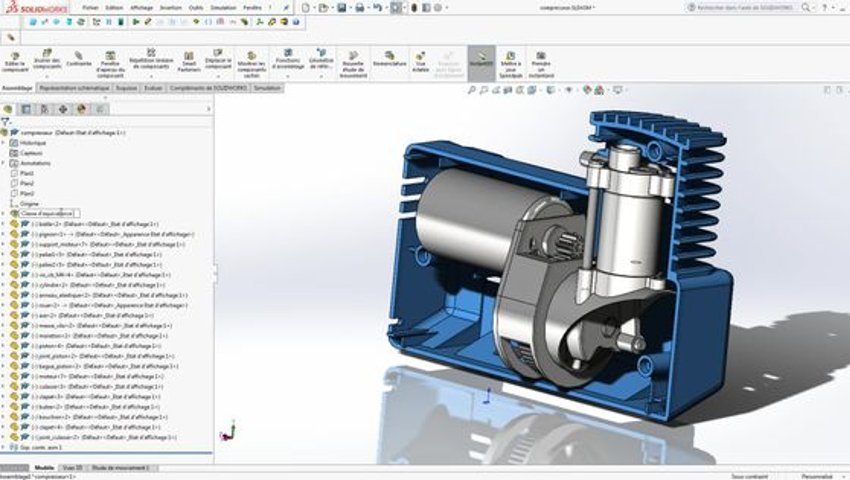This screenshot has width=850, height=480.
Task: Click the Print icon in top toolbar
Action: [359, 8]
